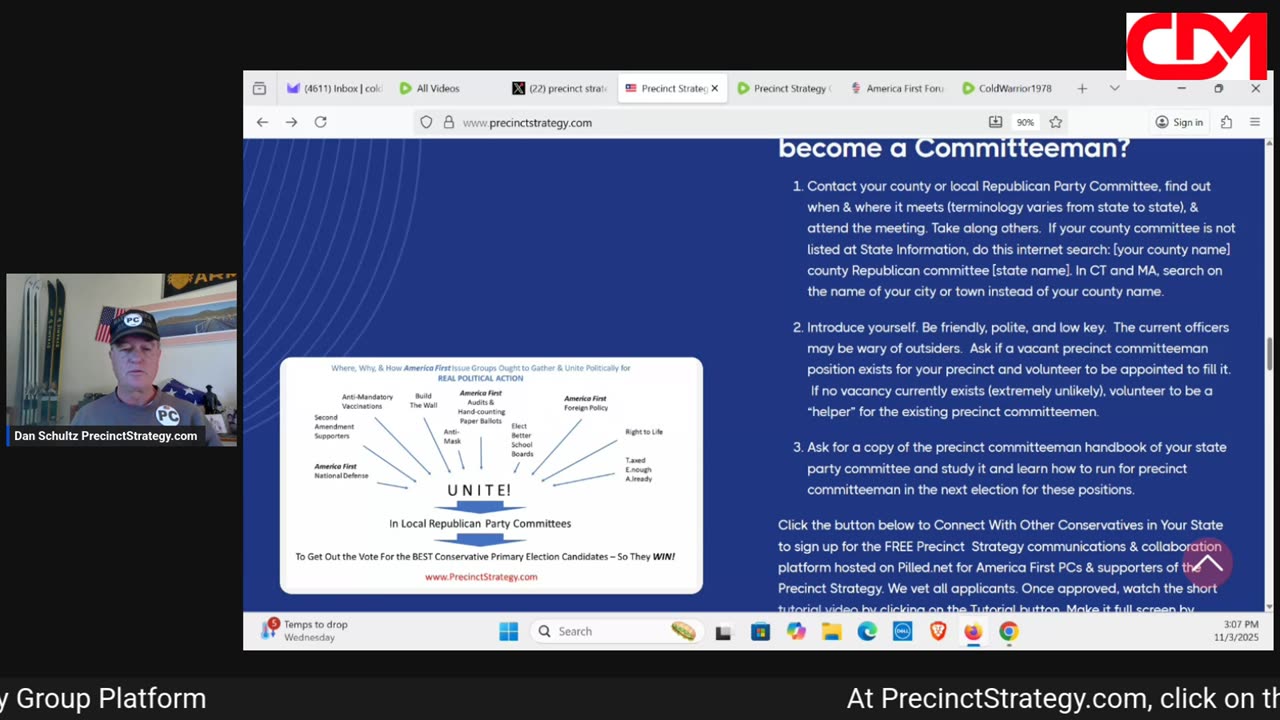Click the 'become a Committeeman?' heading
Image resolution: width=1280 pixels, height=720 pixels.
pos(954,148)
